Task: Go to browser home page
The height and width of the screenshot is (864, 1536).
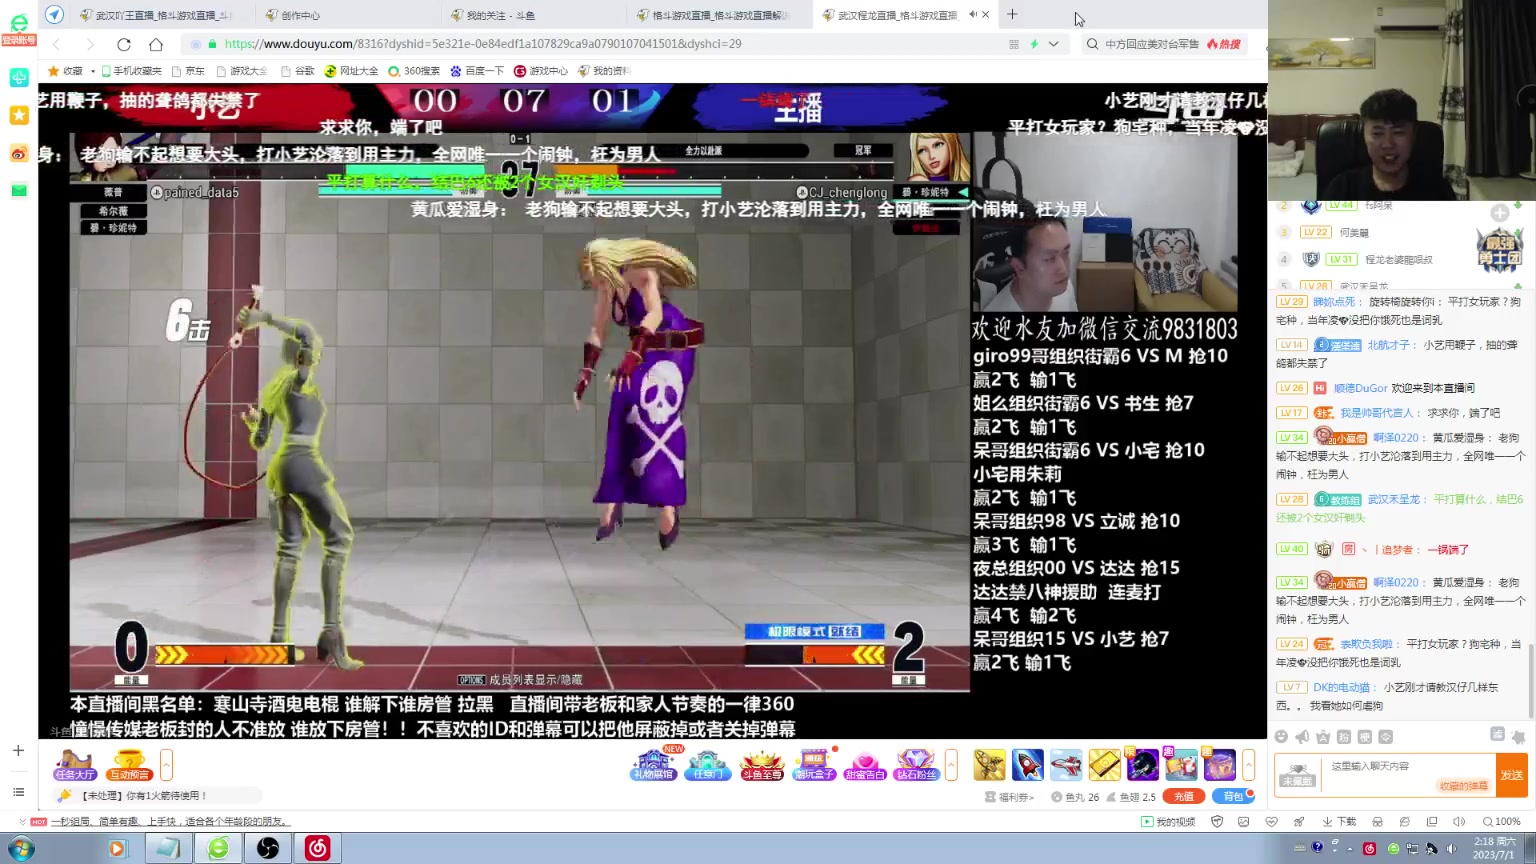Action: [156, 44]
